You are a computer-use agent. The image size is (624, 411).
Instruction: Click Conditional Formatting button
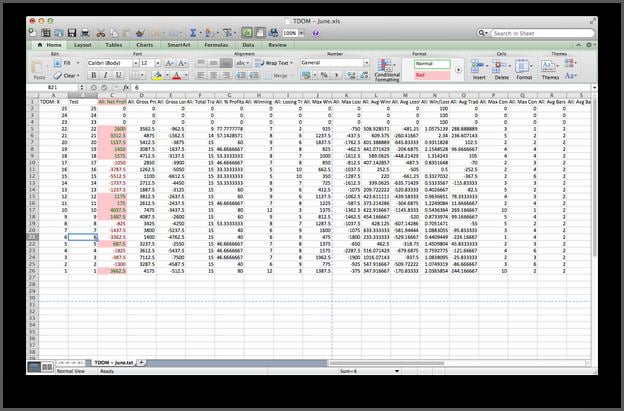pos(386,70)
